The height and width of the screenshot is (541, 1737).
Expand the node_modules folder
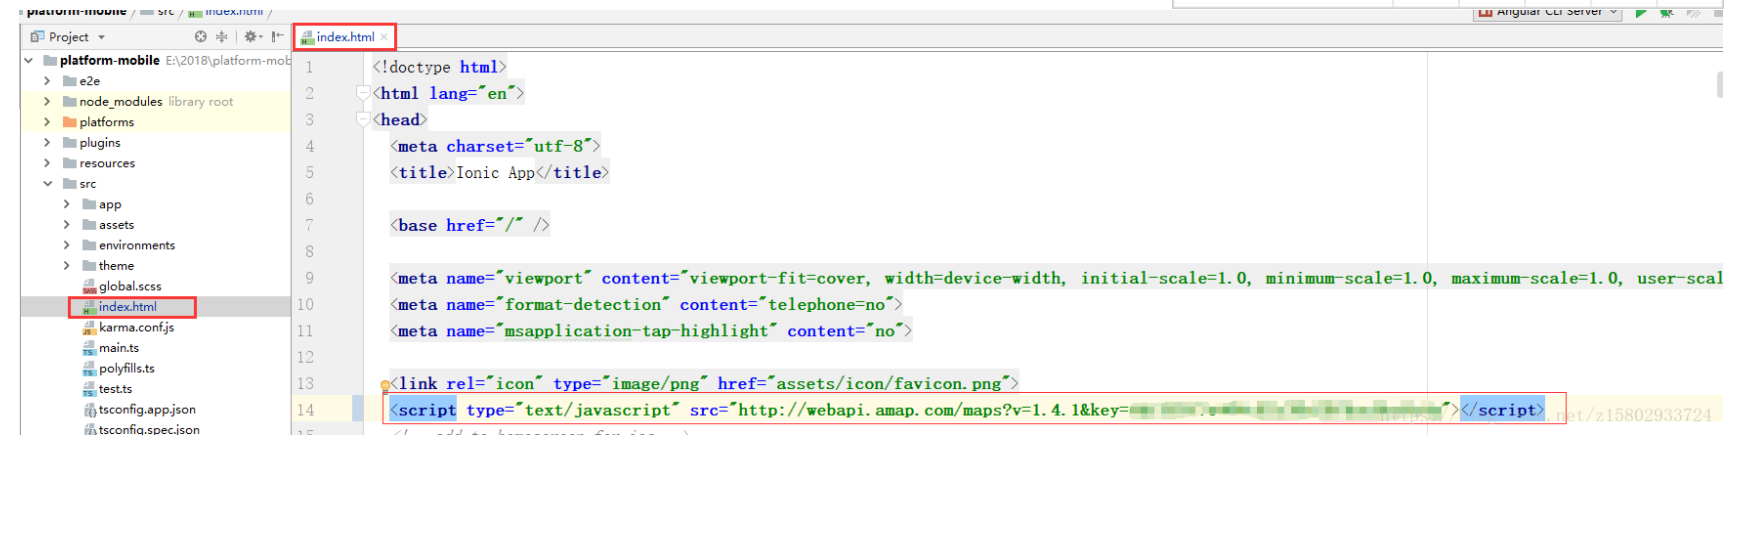47,101
